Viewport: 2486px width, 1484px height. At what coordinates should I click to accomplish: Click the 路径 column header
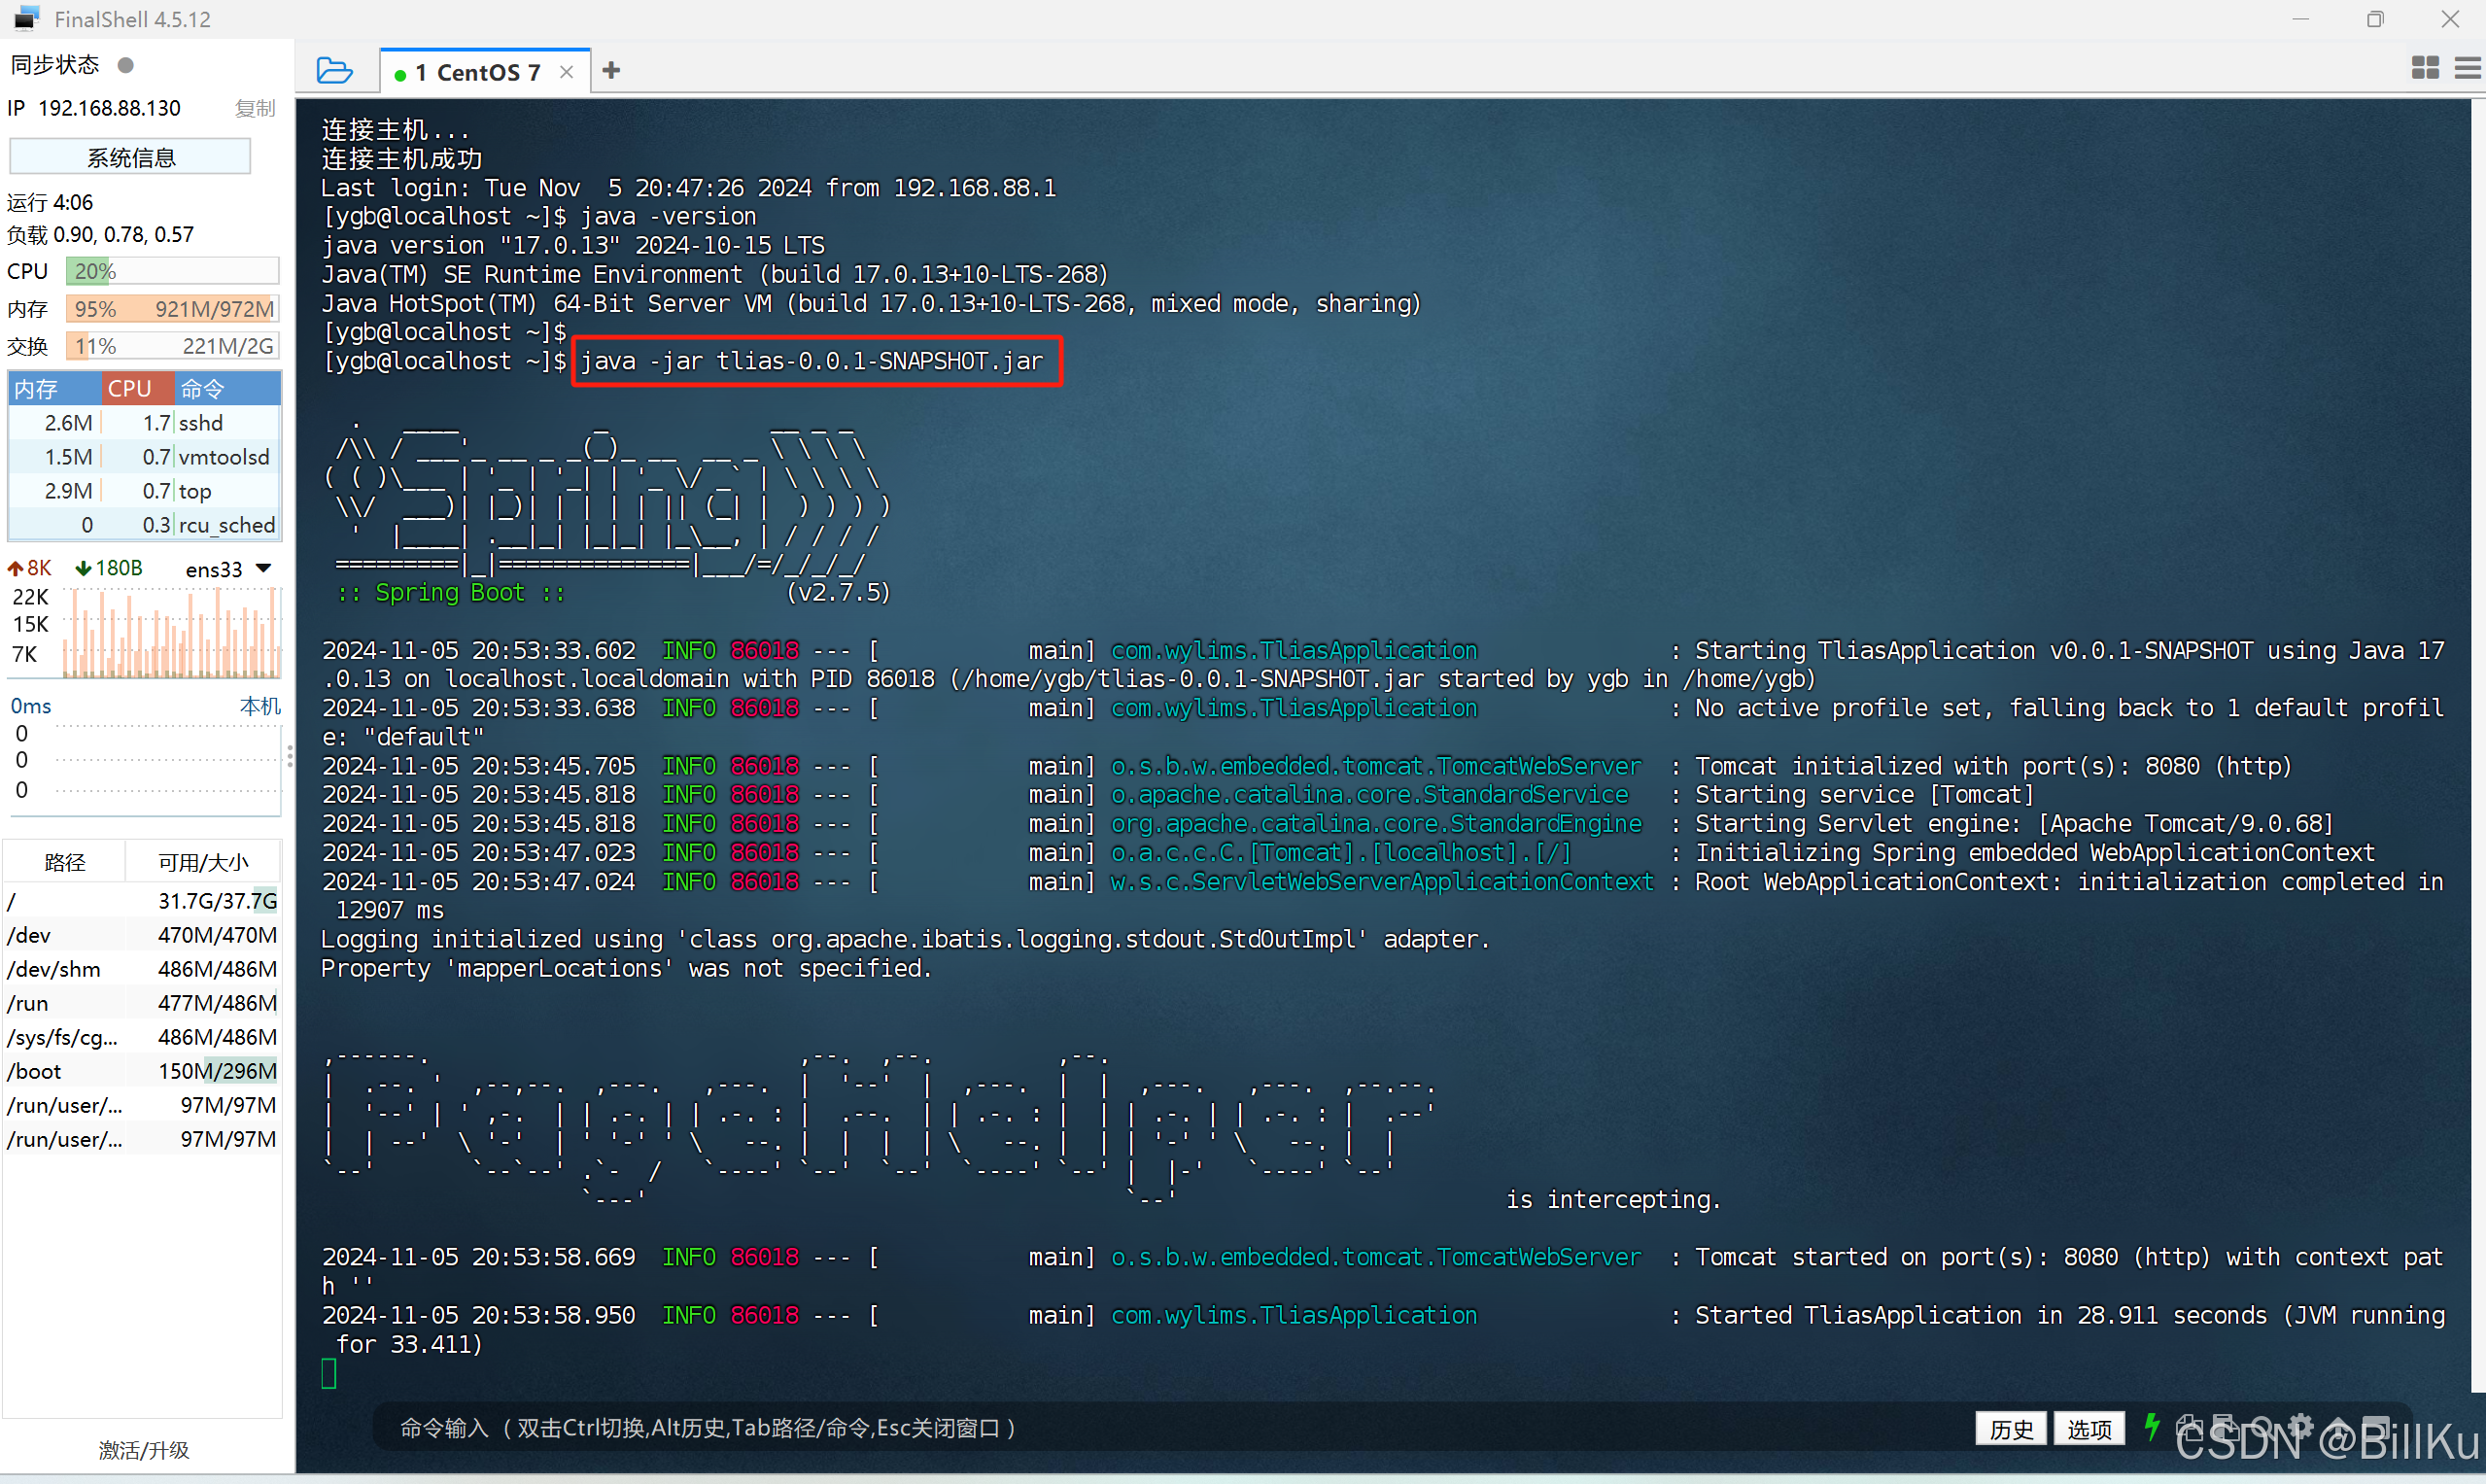tap(65, 862)
